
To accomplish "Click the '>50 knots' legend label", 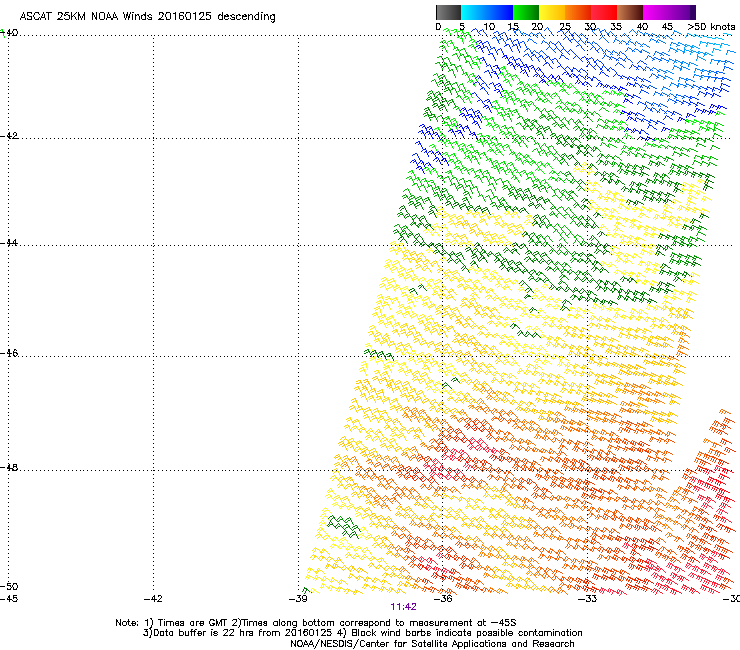I will tap(711, 27).
